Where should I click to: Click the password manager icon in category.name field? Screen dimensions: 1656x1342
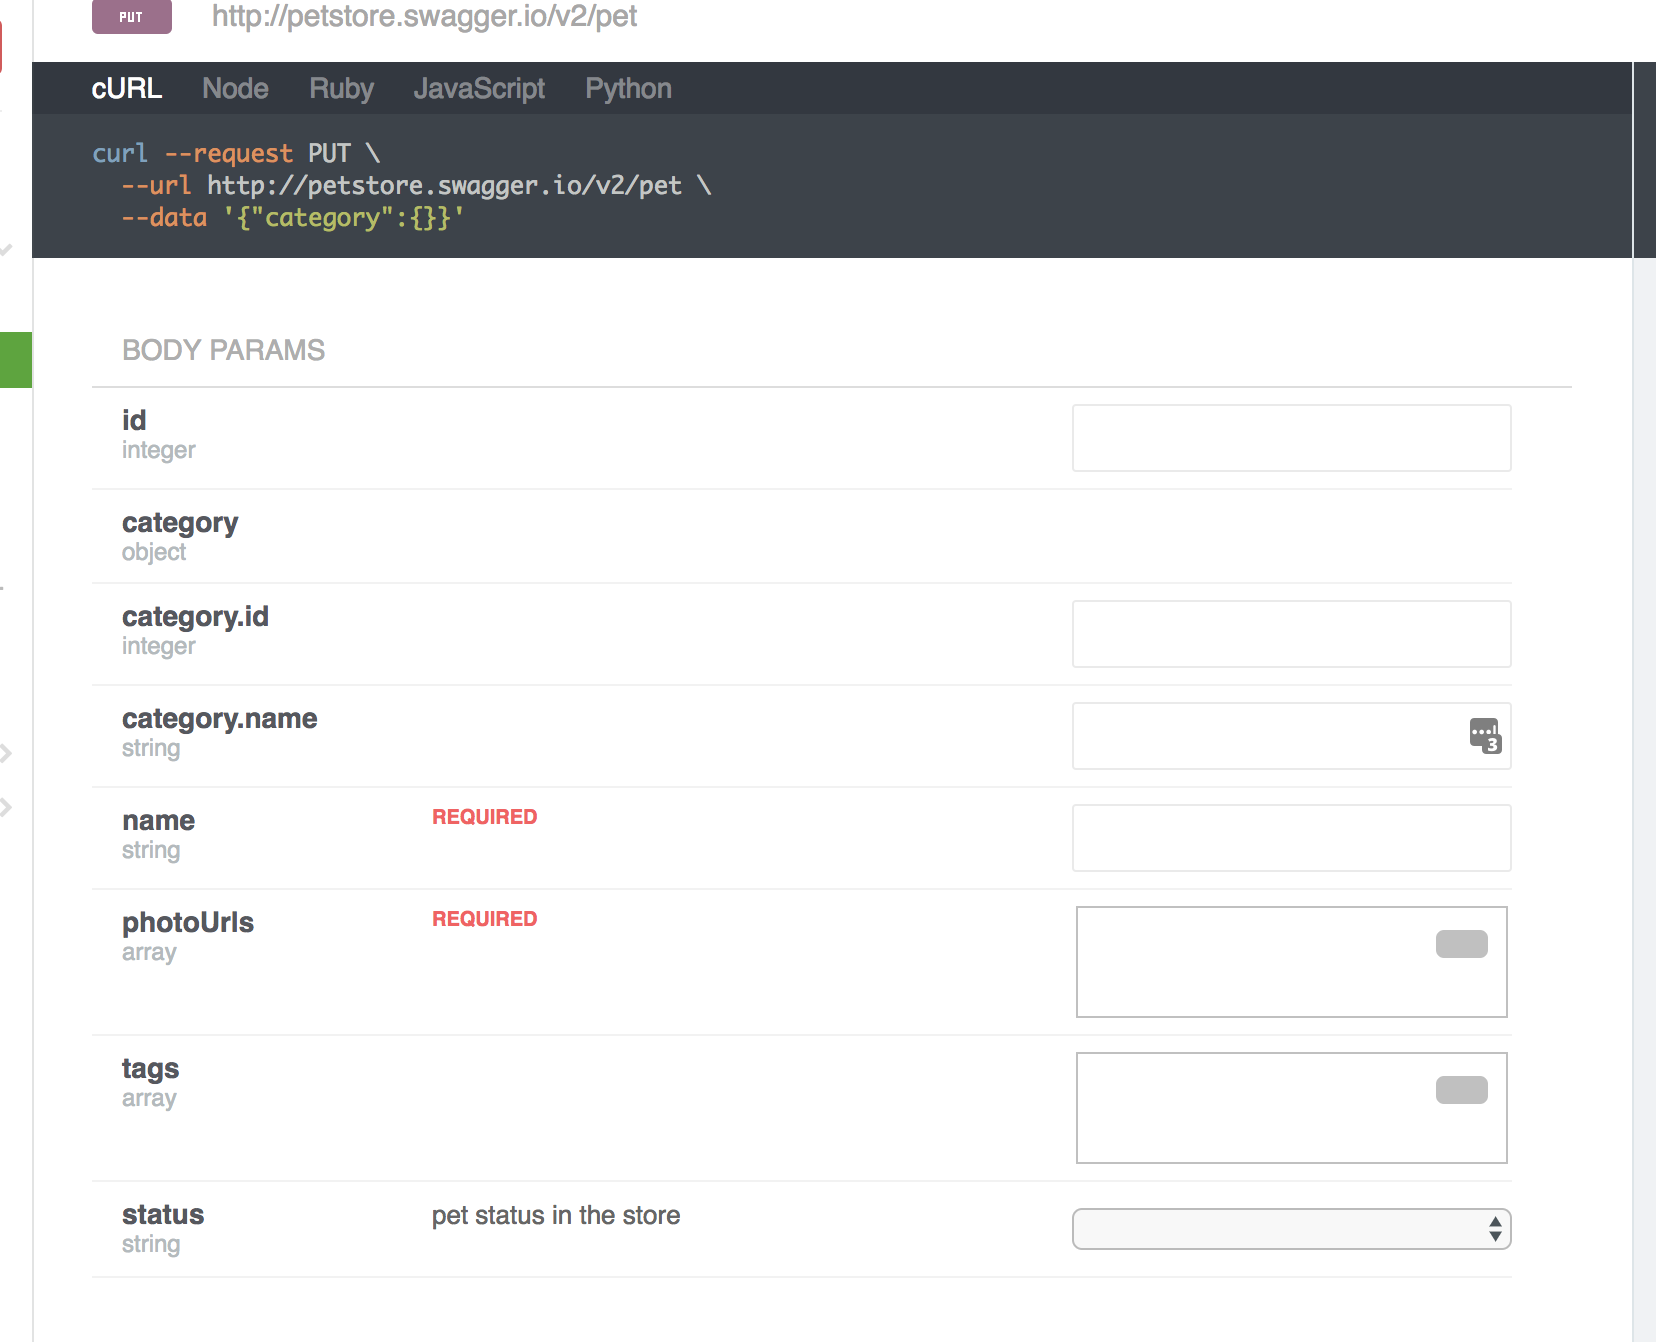click(x=1485, y=736)
